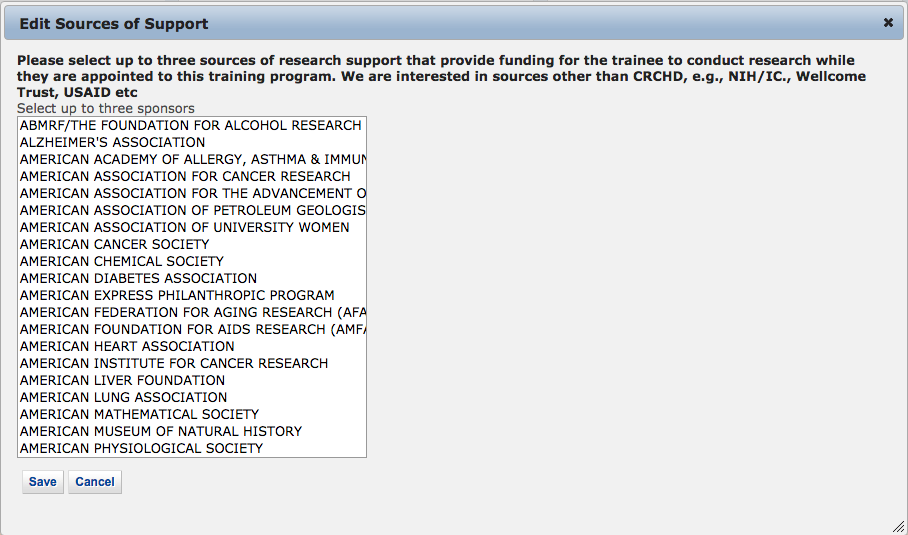Select American Lung Association option
908x535 pixels.
tap(123, 397)
